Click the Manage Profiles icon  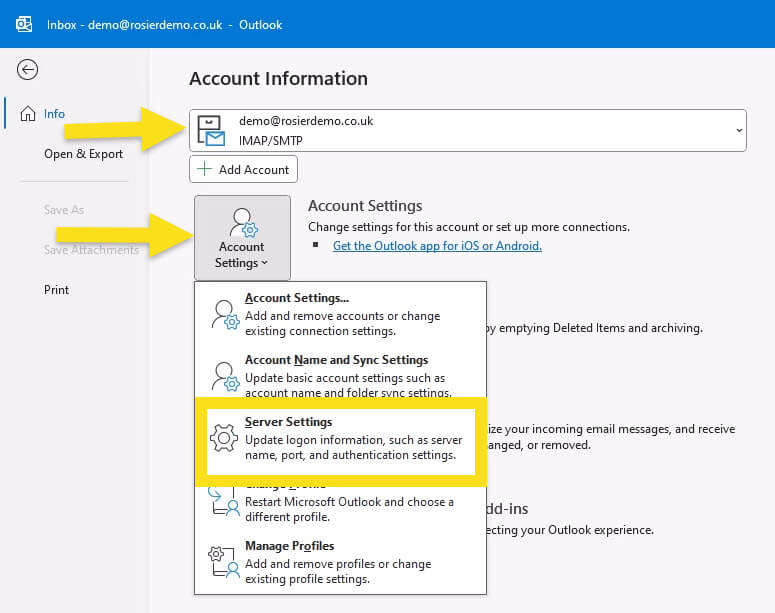pyautogui.click(x=224, y=562)
